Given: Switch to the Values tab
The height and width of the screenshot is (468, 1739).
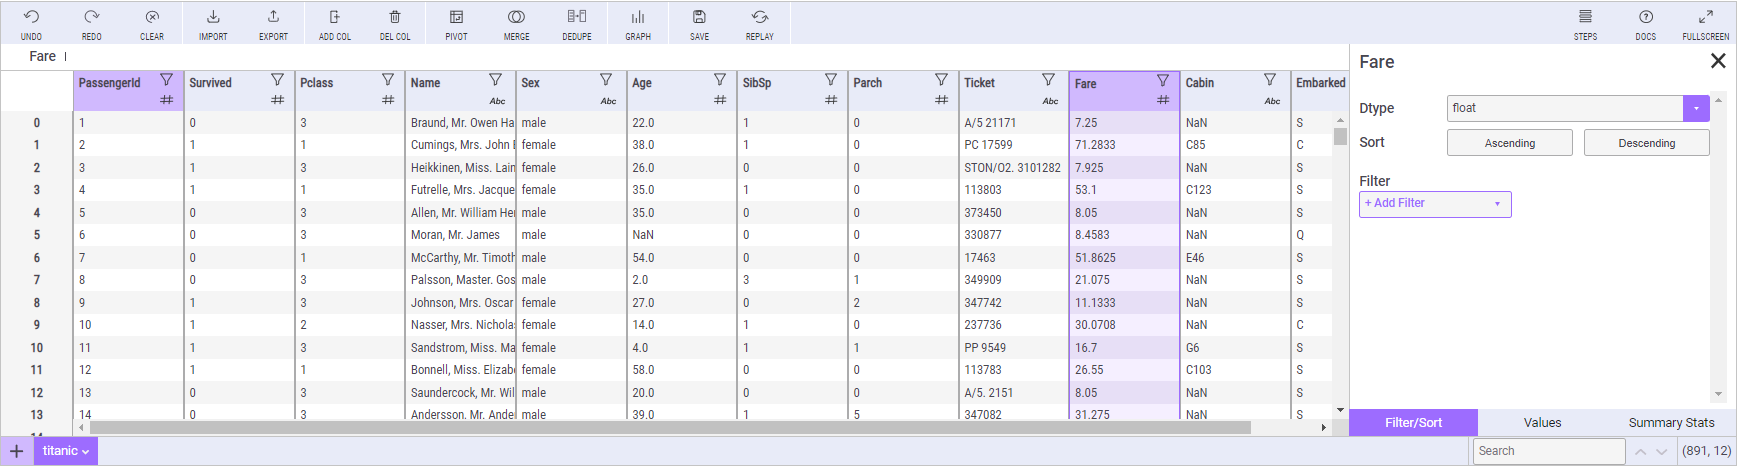Looking at the screenshot, I should coord(1542,423).
